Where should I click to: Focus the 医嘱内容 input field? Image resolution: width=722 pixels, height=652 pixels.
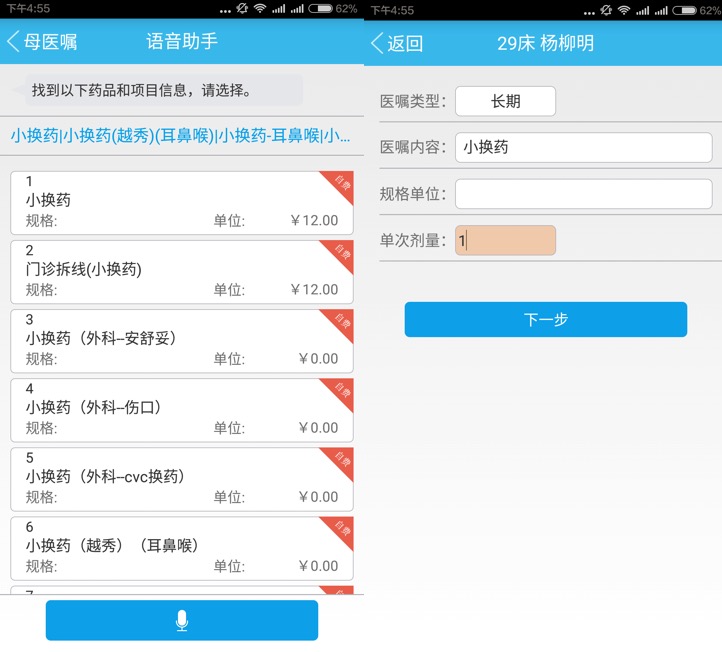coord(583,147)
